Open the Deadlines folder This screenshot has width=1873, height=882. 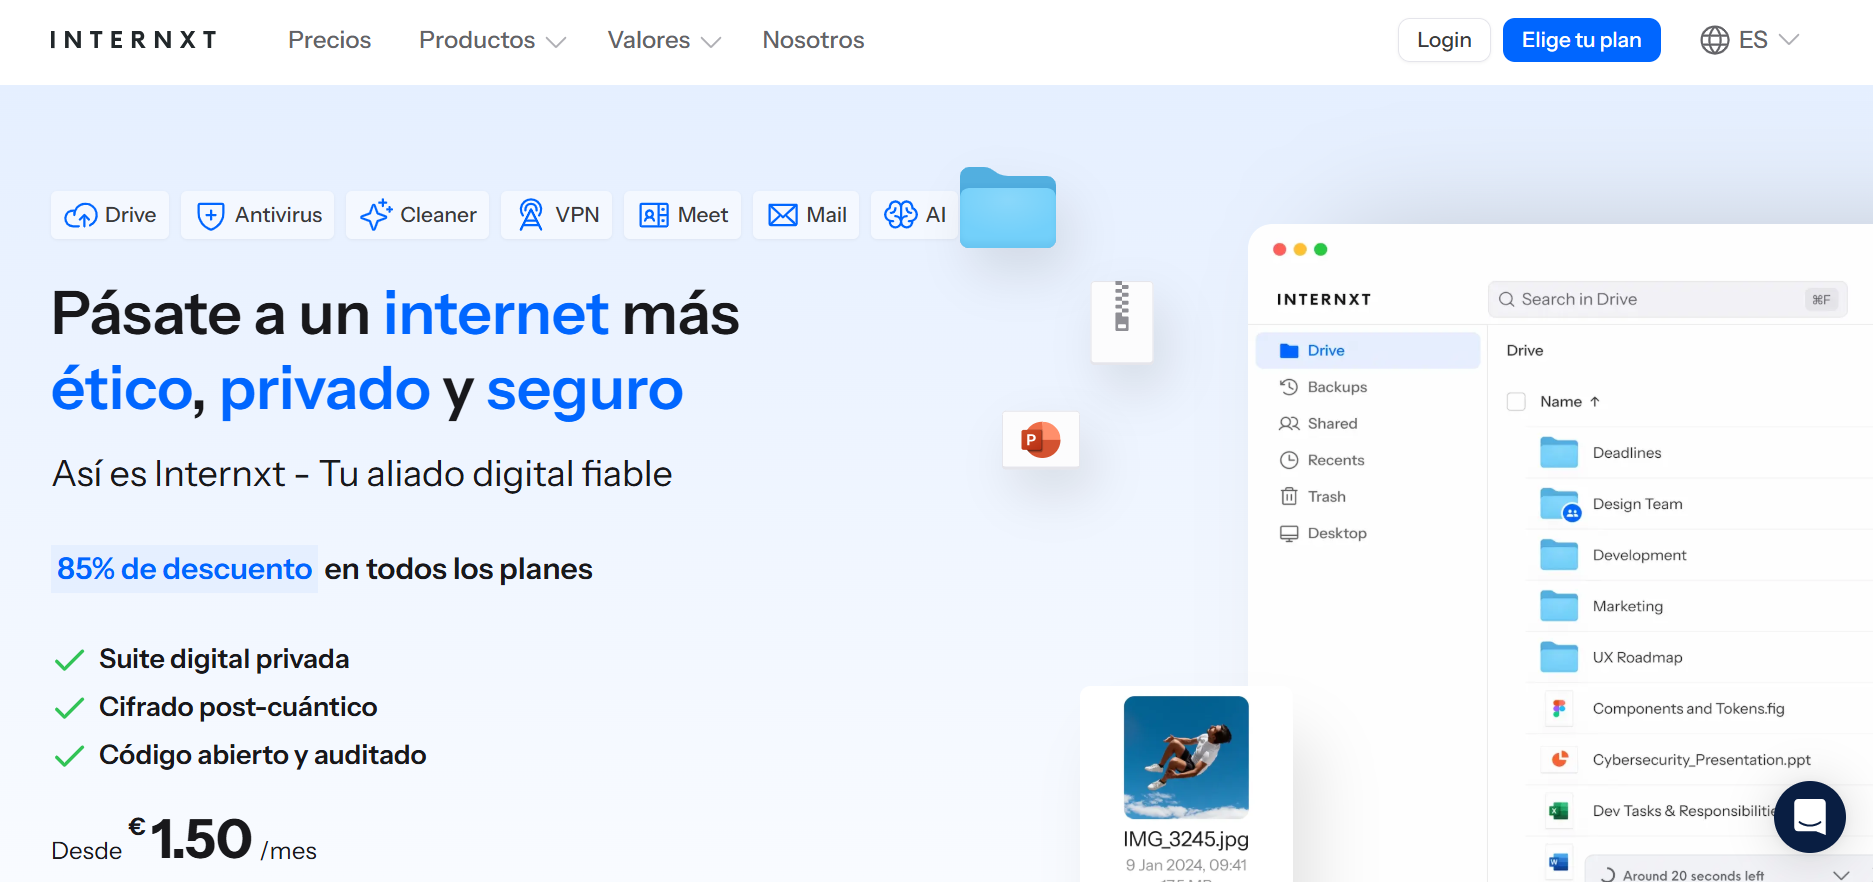[1700, 453]
